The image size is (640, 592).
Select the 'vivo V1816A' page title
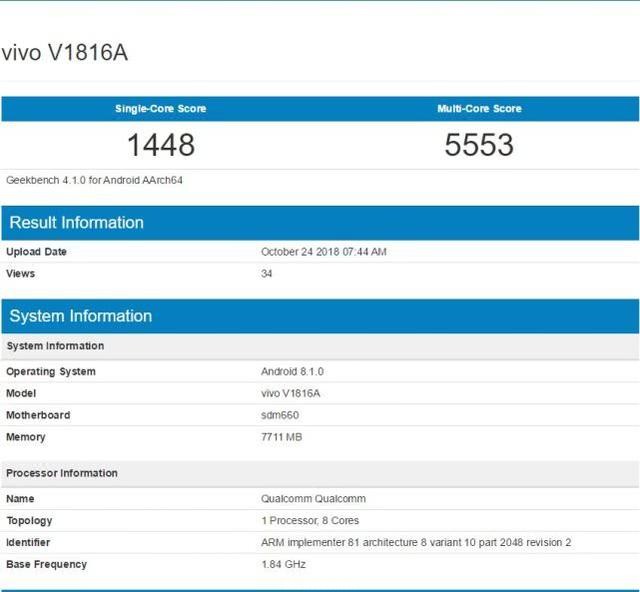click(x=64, y=53)
